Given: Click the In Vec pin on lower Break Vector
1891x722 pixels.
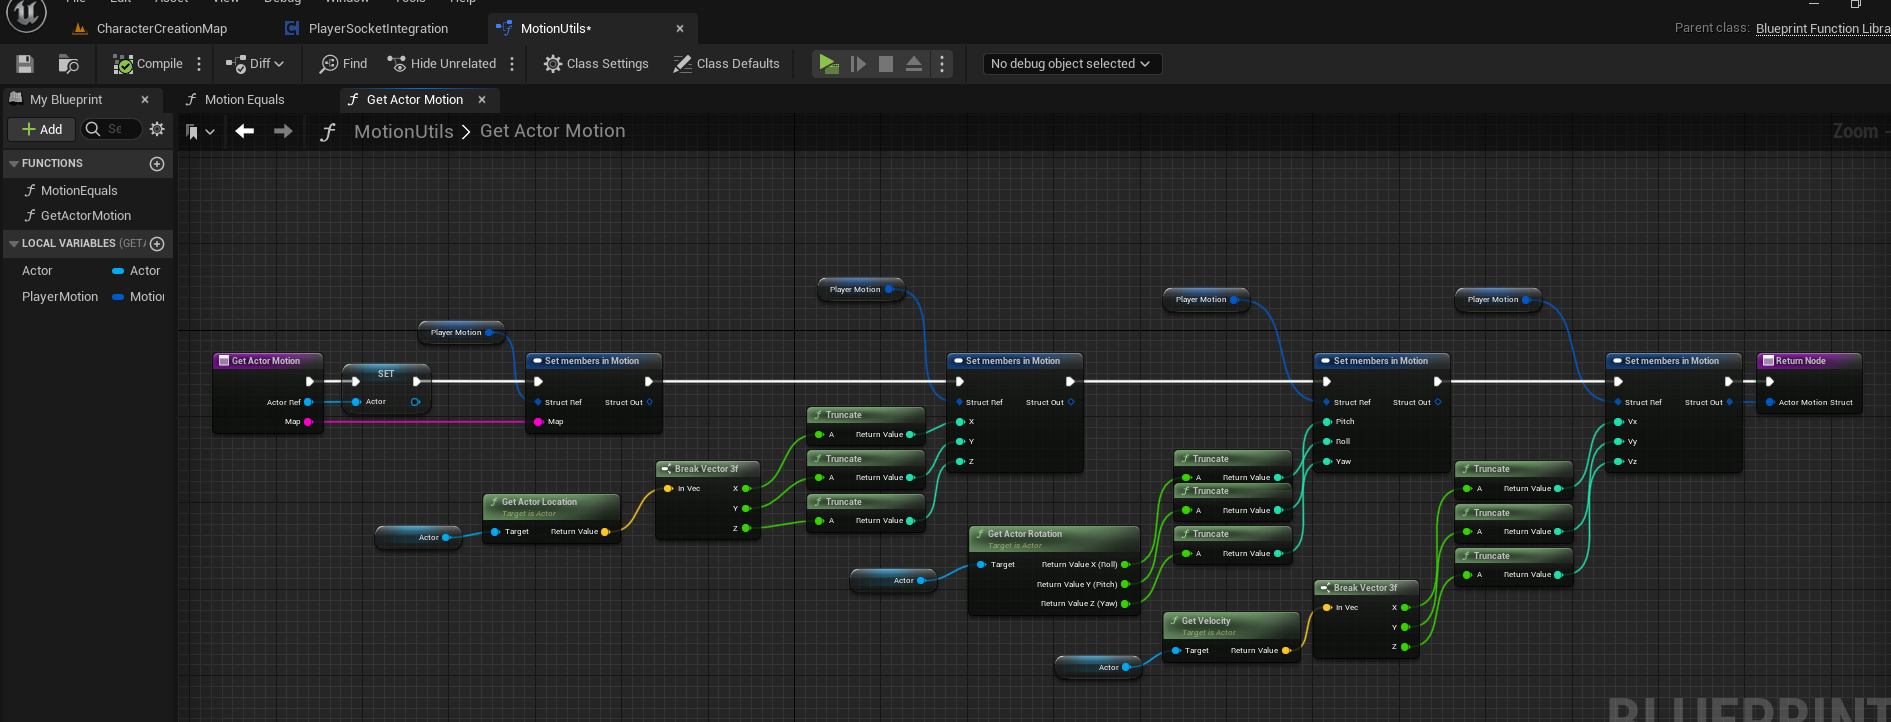Looking at the screenshot, I should pyautogui.click(x=1328, y=608).
